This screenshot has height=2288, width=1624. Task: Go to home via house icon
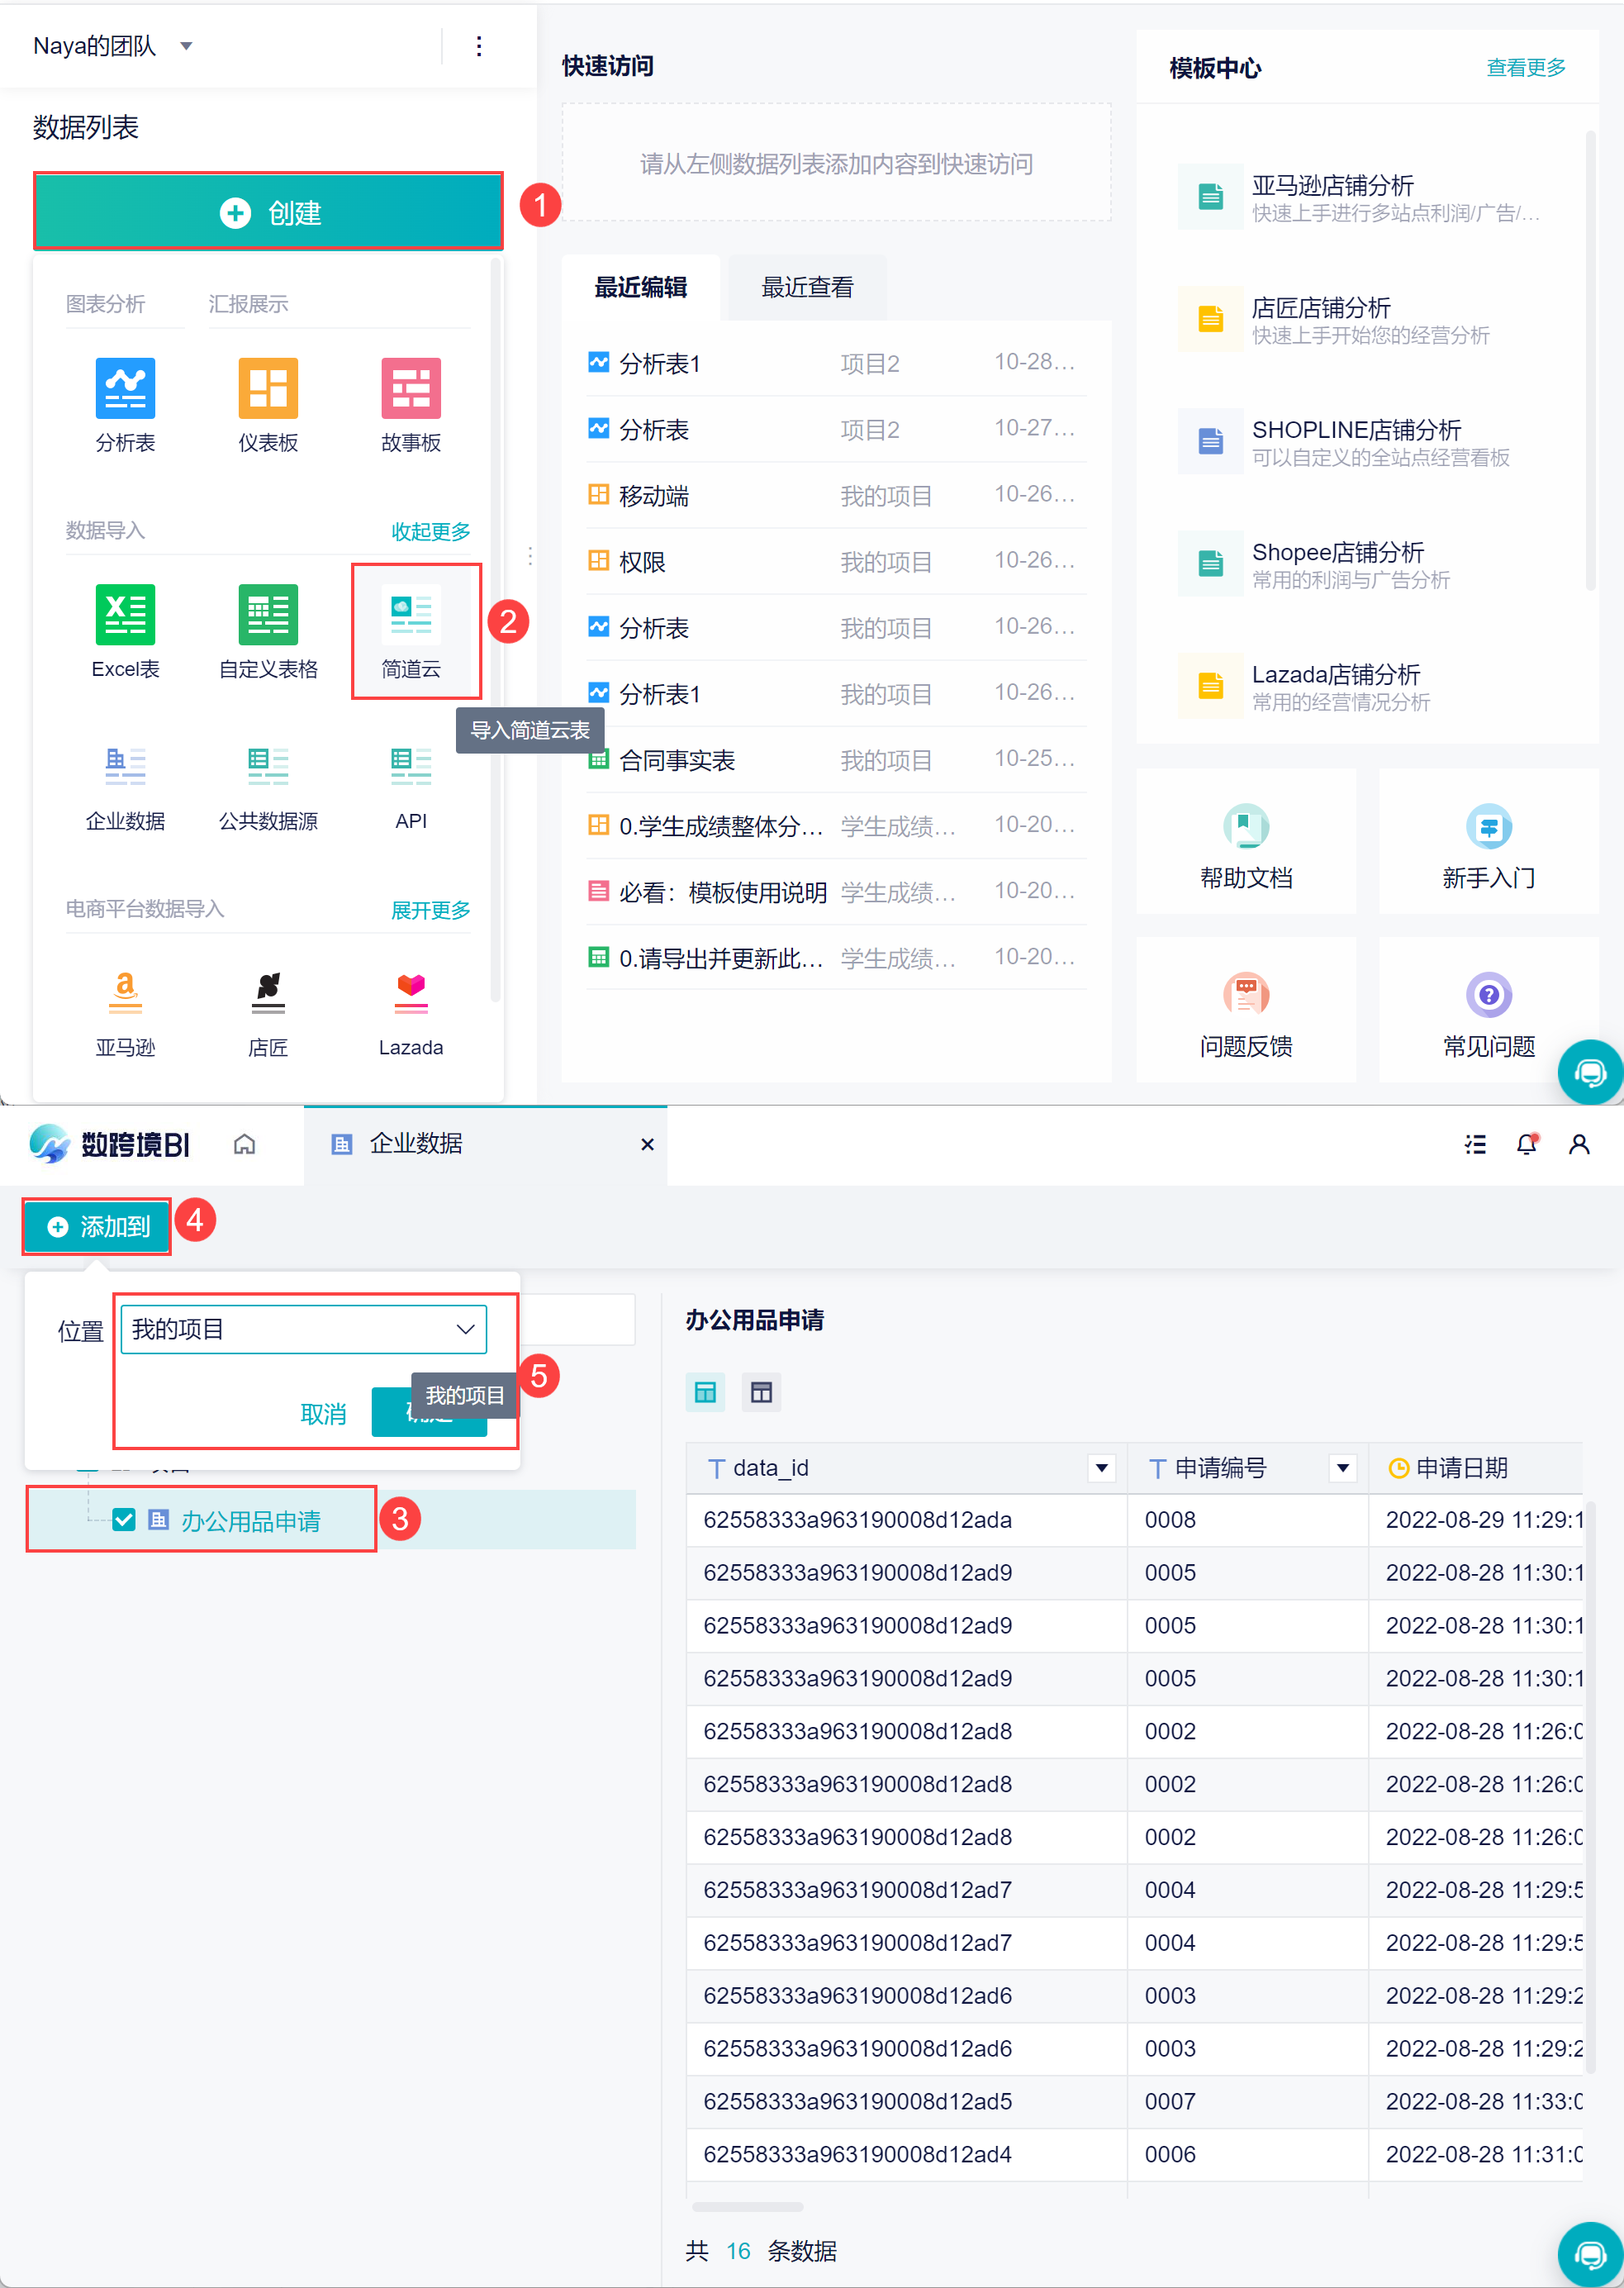[244, 1144]
